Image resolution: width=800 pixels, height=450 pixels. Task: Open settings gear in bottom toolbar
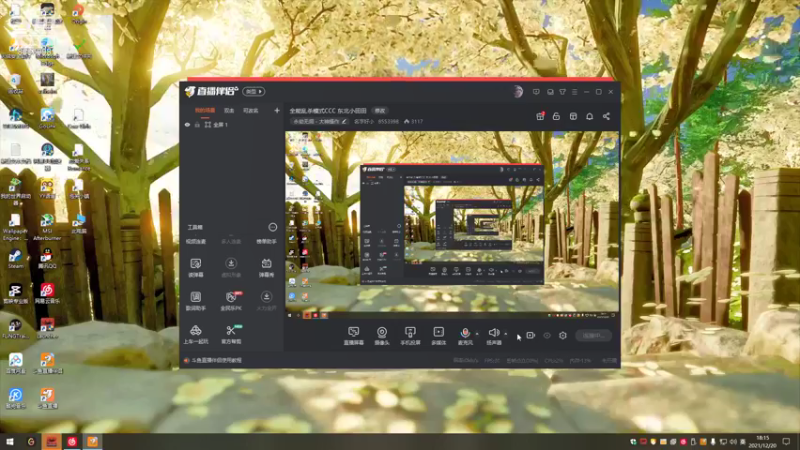pos(563,335)
